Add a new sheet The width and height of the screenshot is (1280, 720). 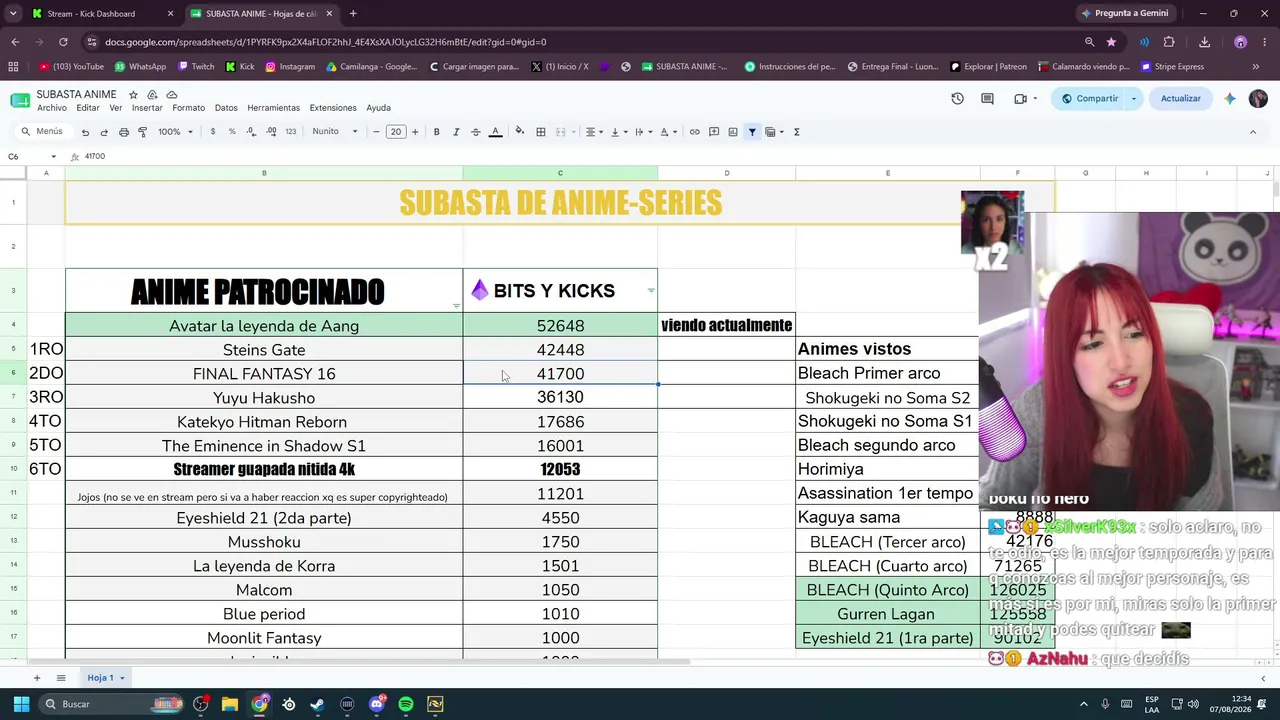(37, 678)
